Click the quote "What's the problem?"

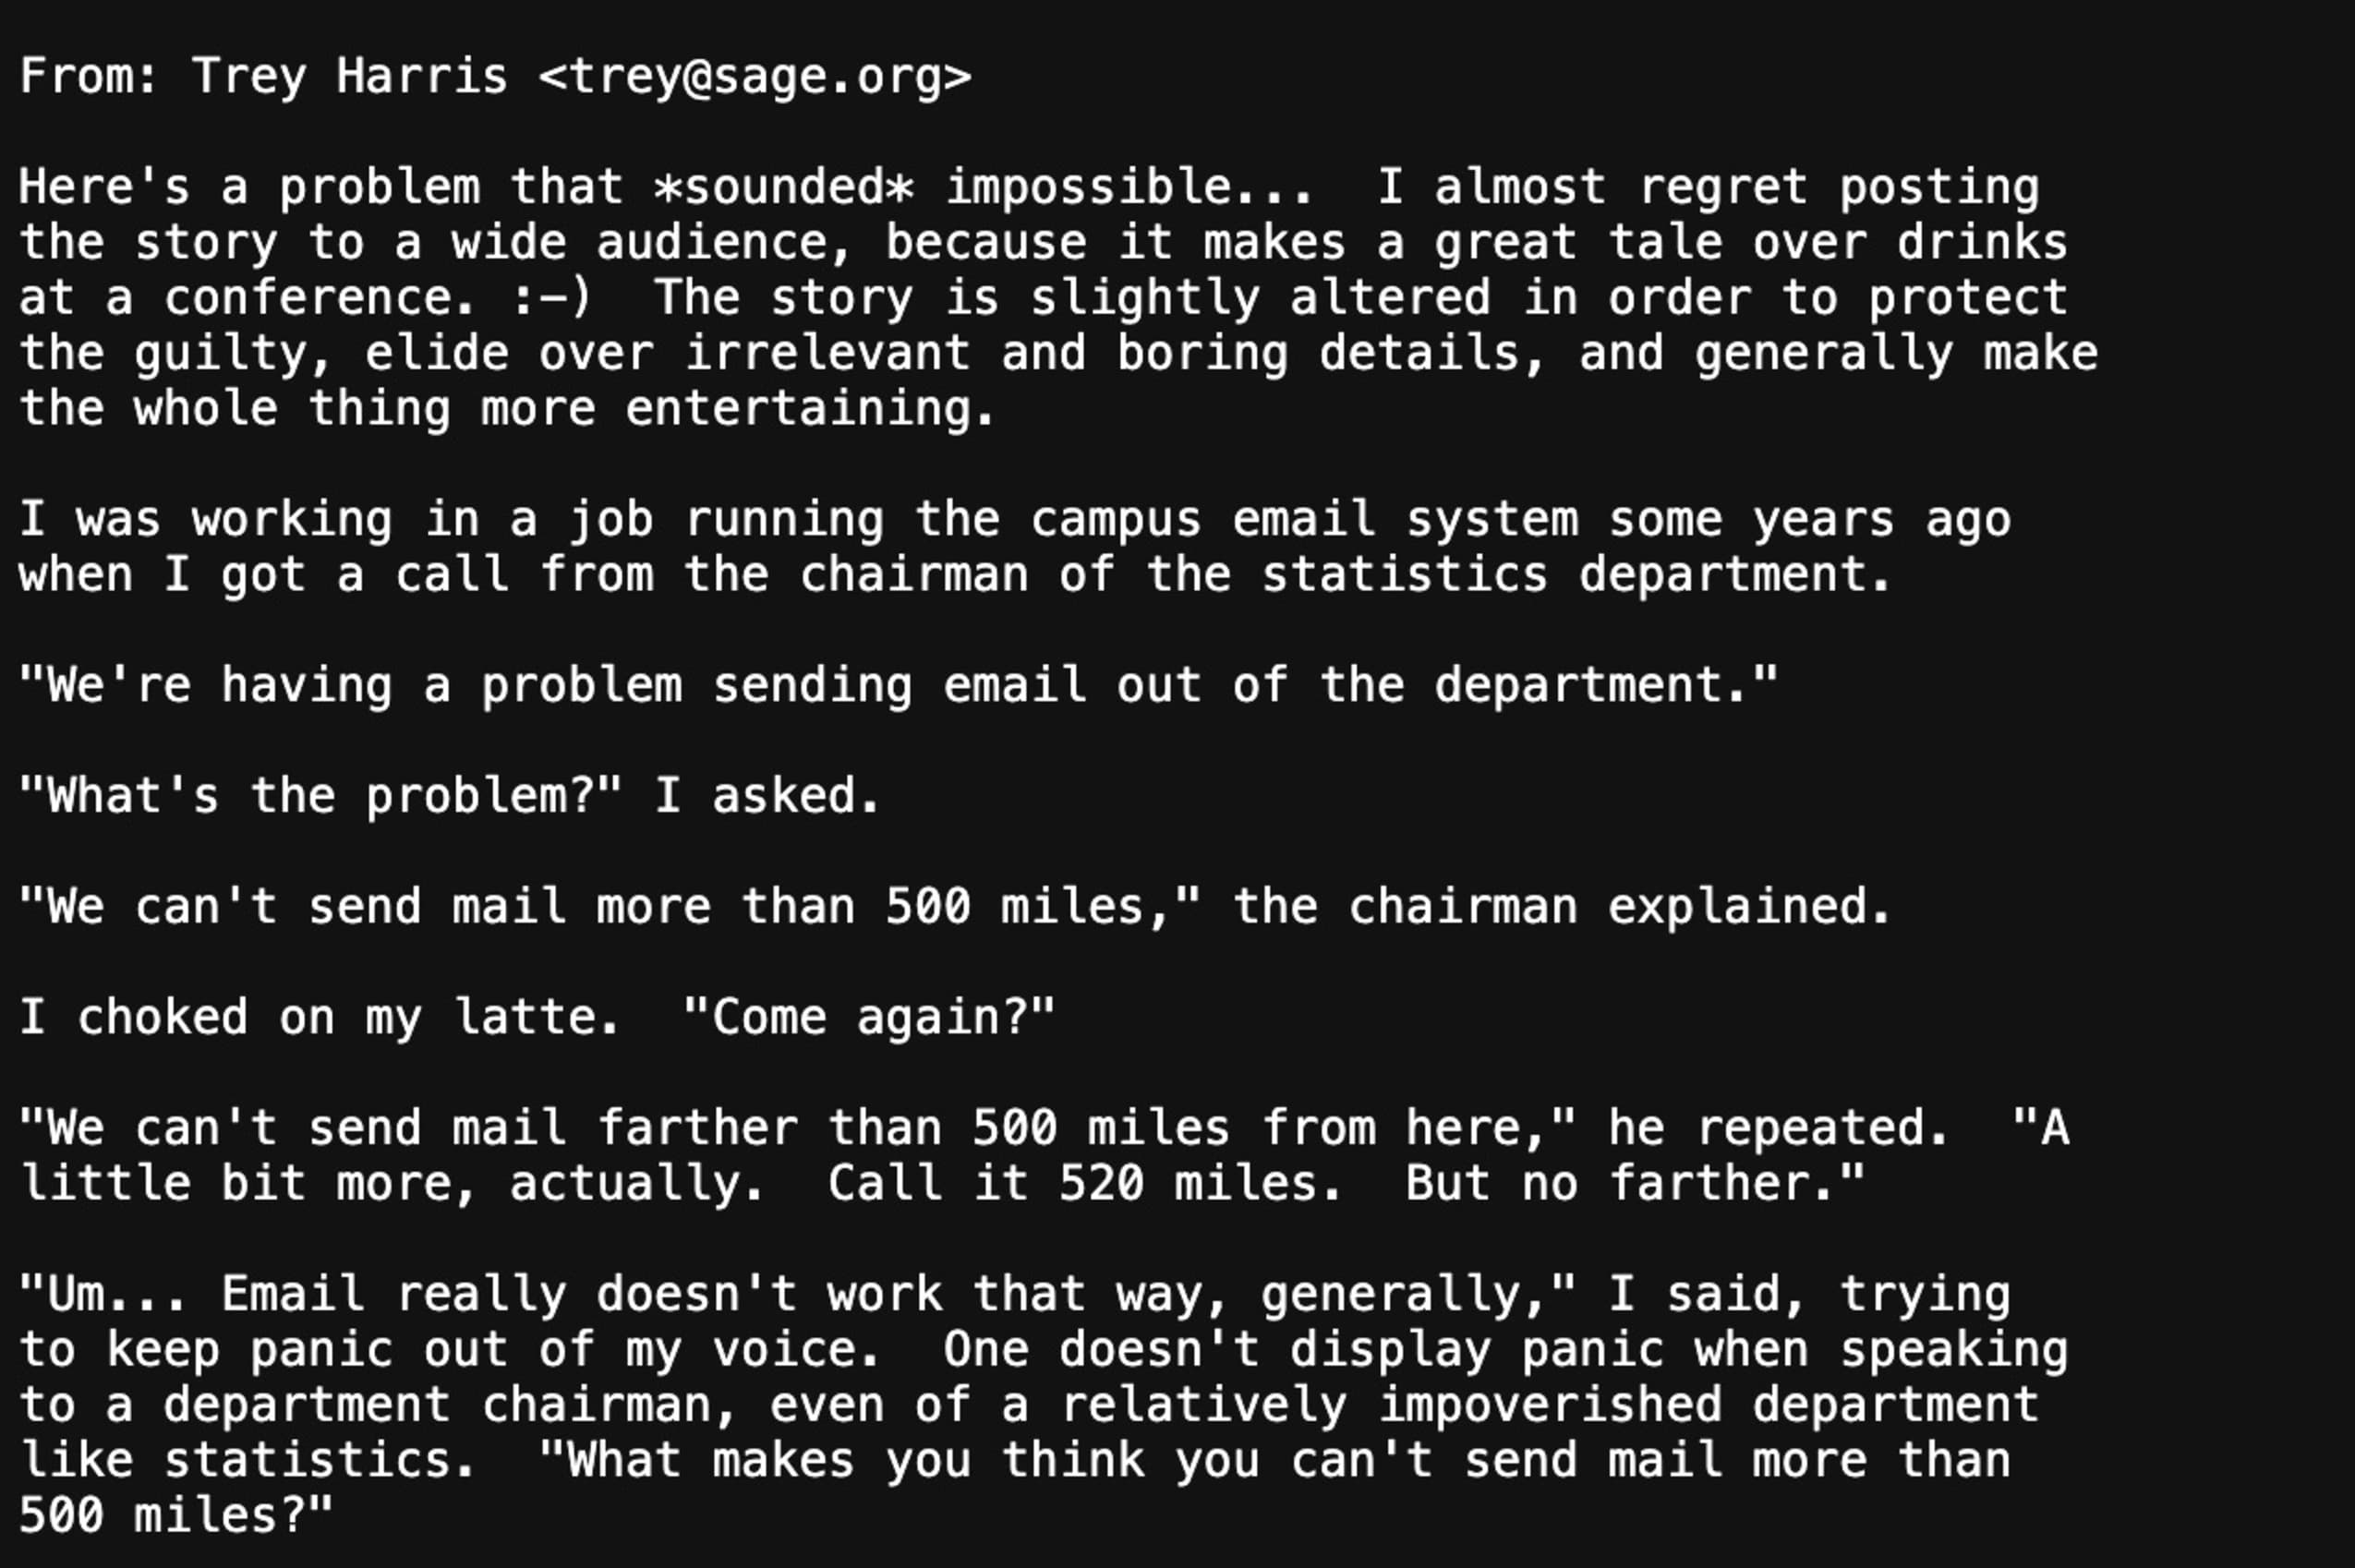pos(320,797)
